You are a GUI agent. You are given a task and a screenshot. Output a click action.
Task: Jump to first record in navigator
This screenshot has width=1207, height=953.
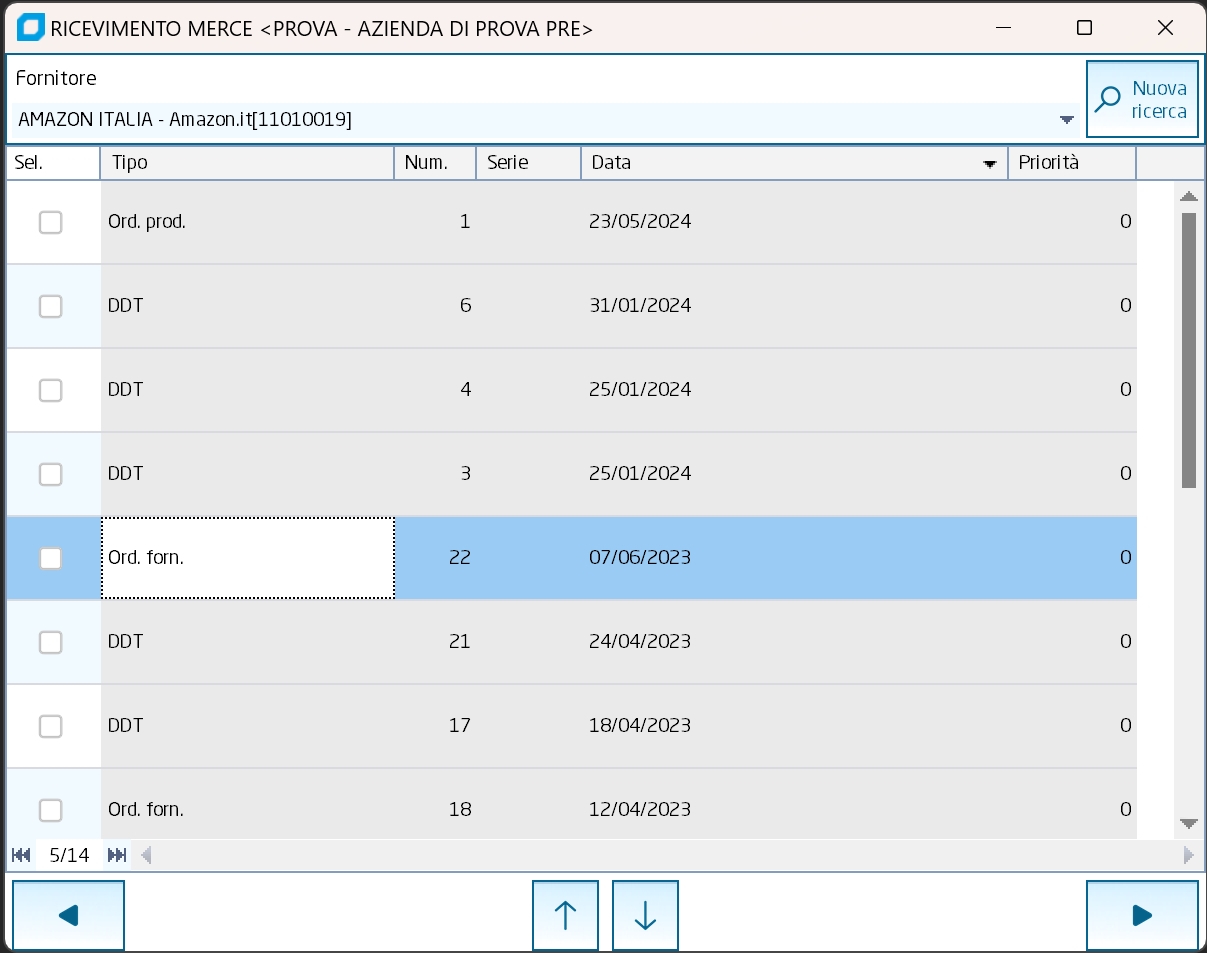pyautogui.click(x=21, y=855)
